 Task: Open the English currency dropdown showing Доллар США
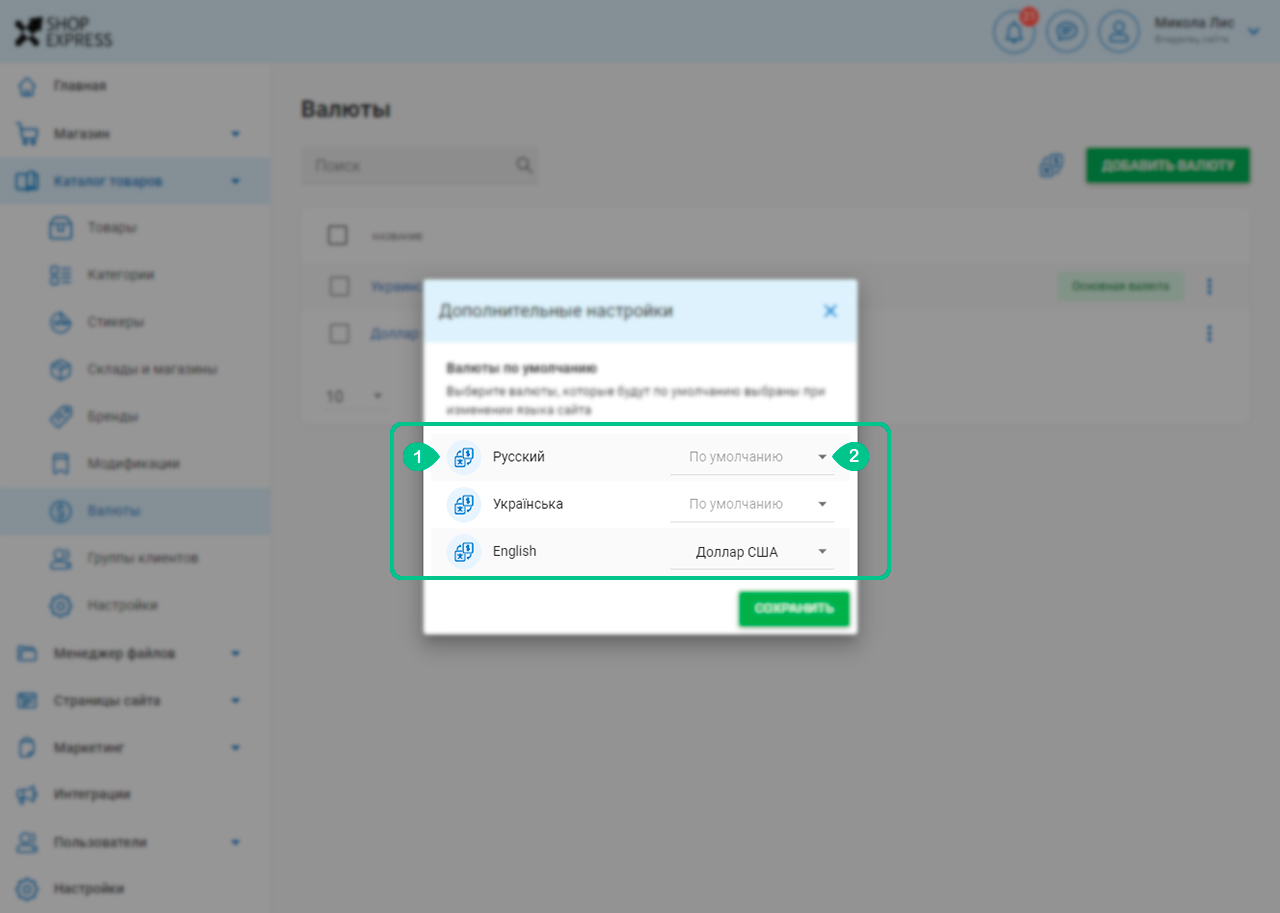(752, 552)
